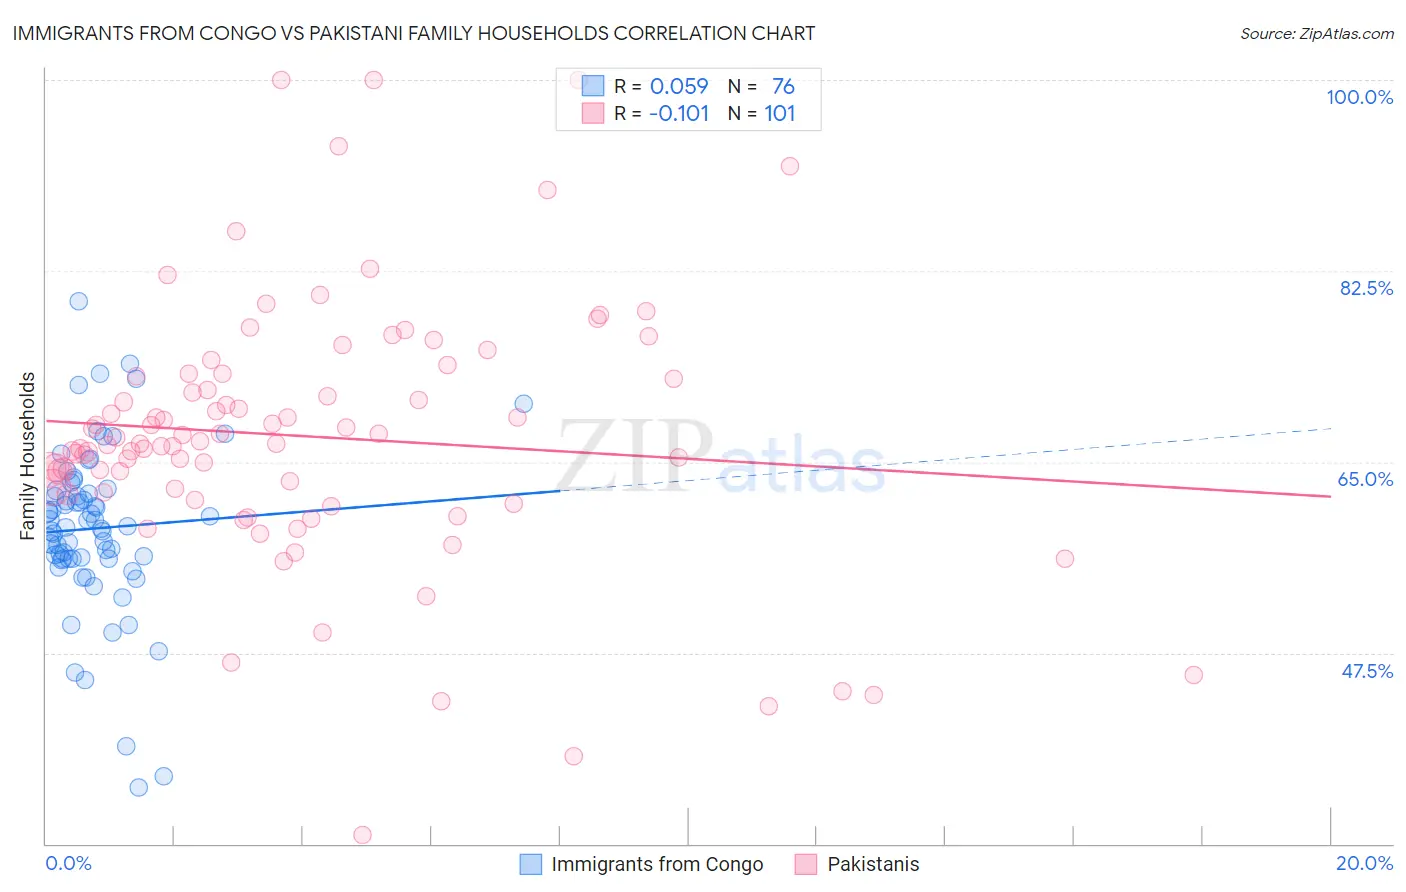Click the 65.0% y-axis label
Viewport: 1406px width, 892px height.
(1366, 479)
